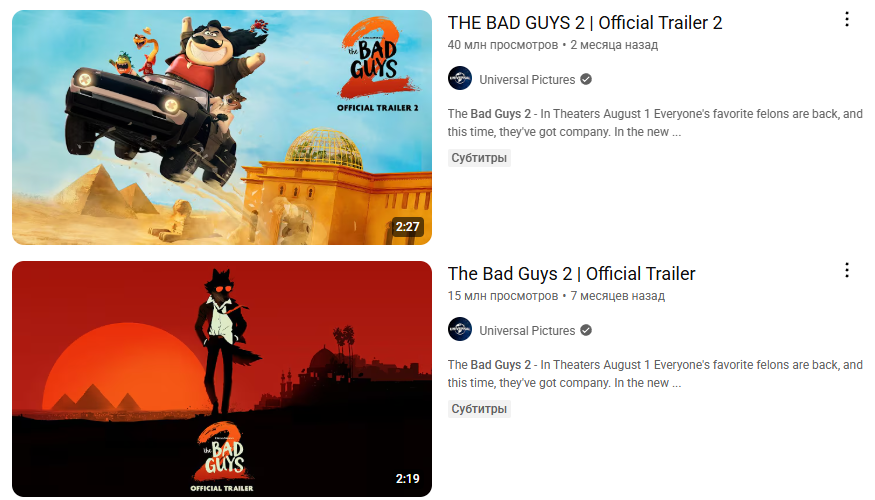The width and height of the screenshot is (875, 500).
Task: Click Universal Pictures avatar beside the first video
Action: click(x=460, y=79)
